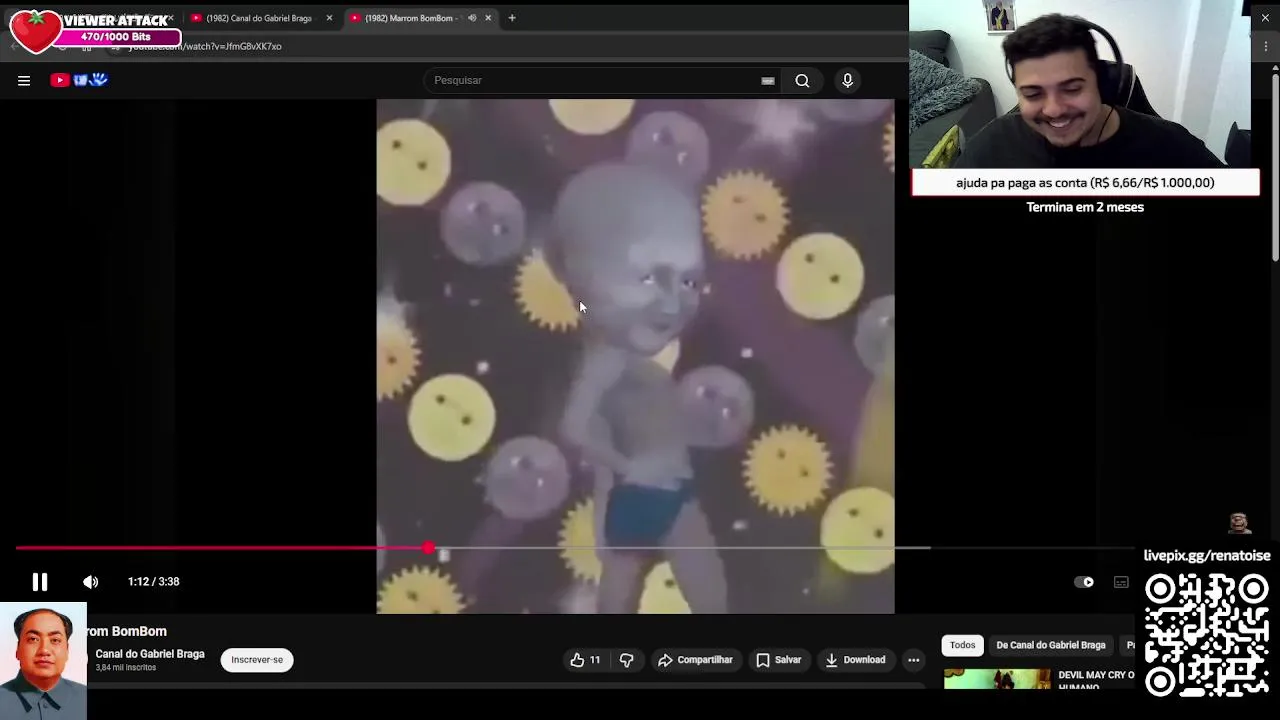Image resolution: width=1280 pixels, height=720 pixels.
Task: Click the Viewer Attack bits overlay
Action: 96,30
